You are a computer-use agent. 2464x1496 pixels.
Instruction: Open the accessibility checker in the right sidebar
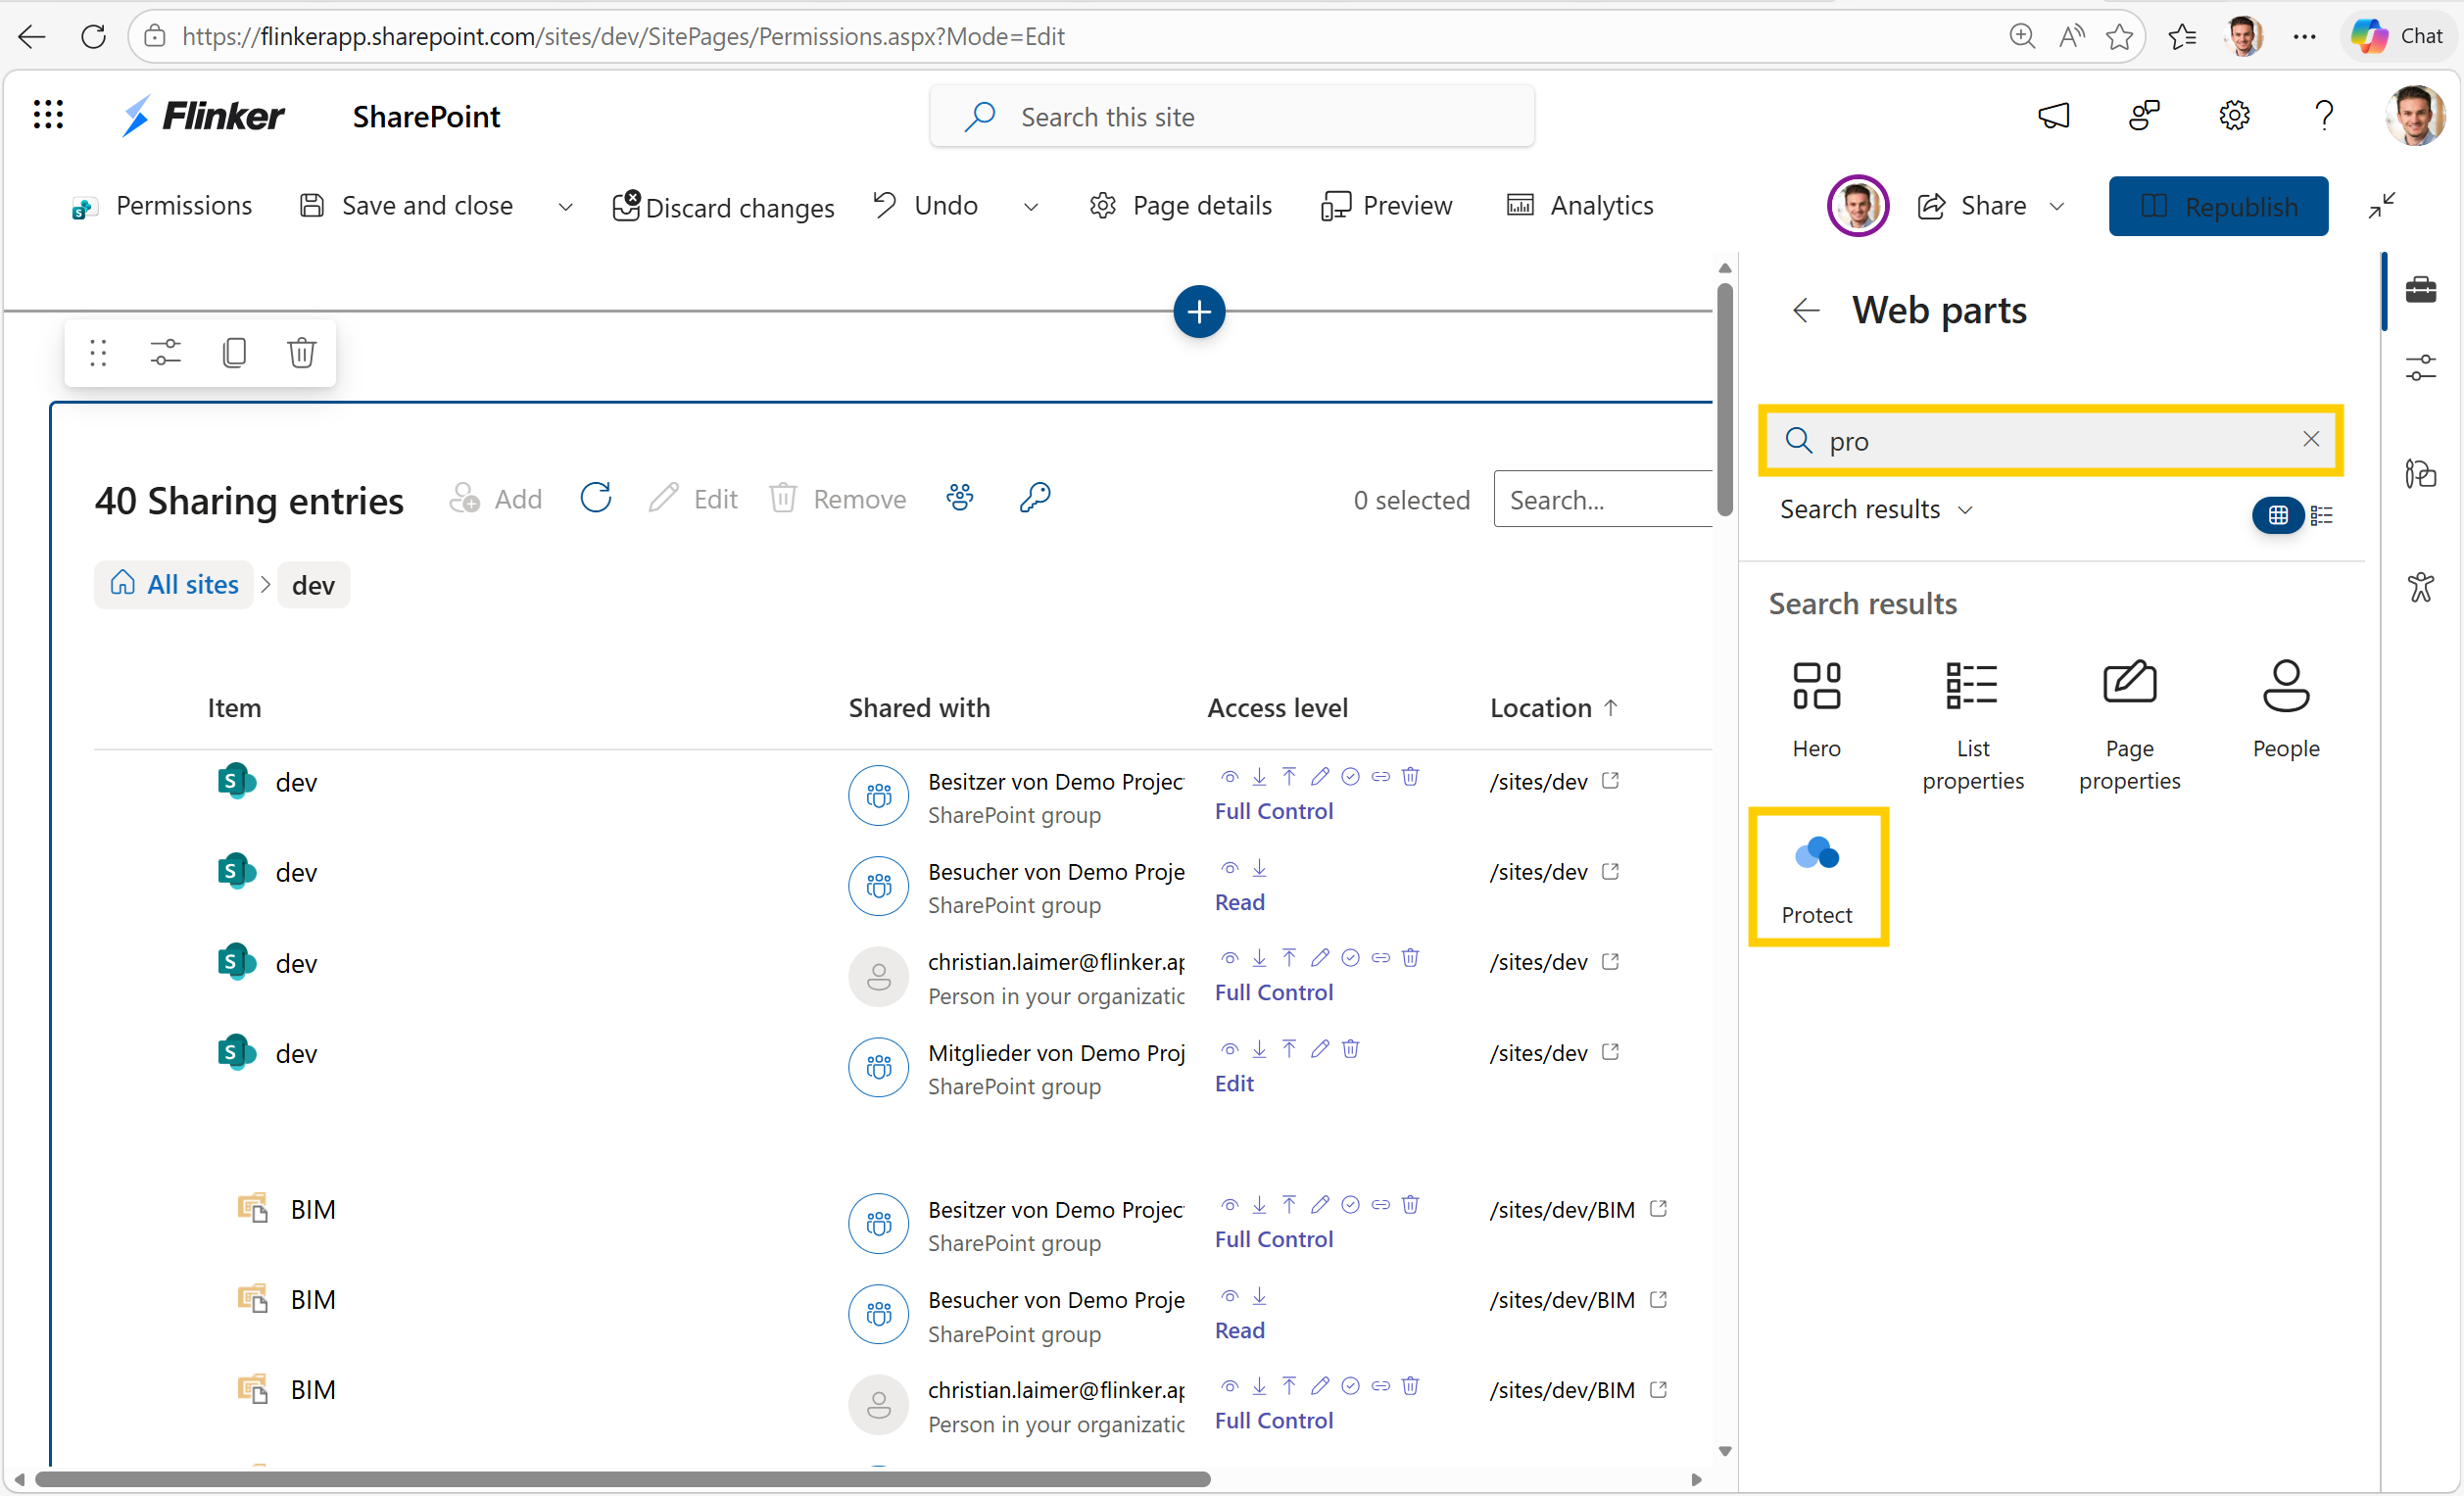click(2423, 586)
